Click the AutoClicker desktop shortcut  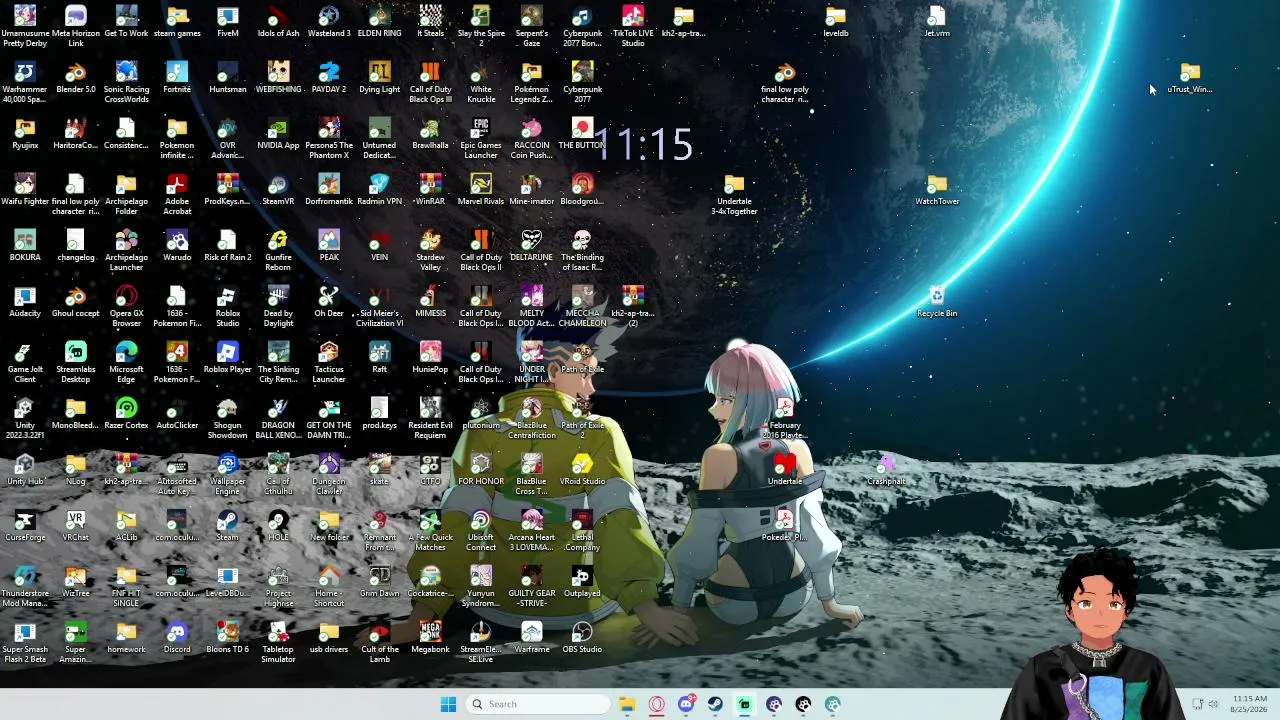177,414
